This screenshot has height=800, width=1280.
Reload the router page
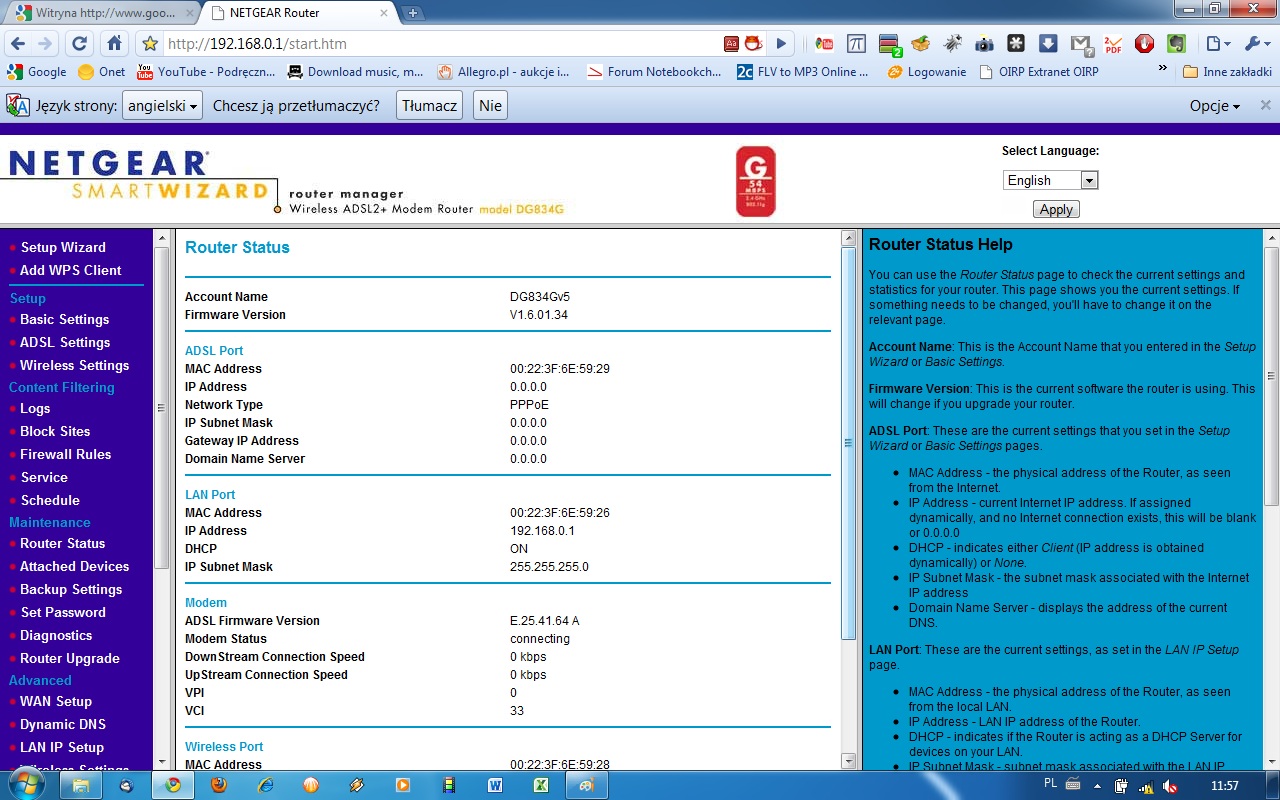[80, 44]
